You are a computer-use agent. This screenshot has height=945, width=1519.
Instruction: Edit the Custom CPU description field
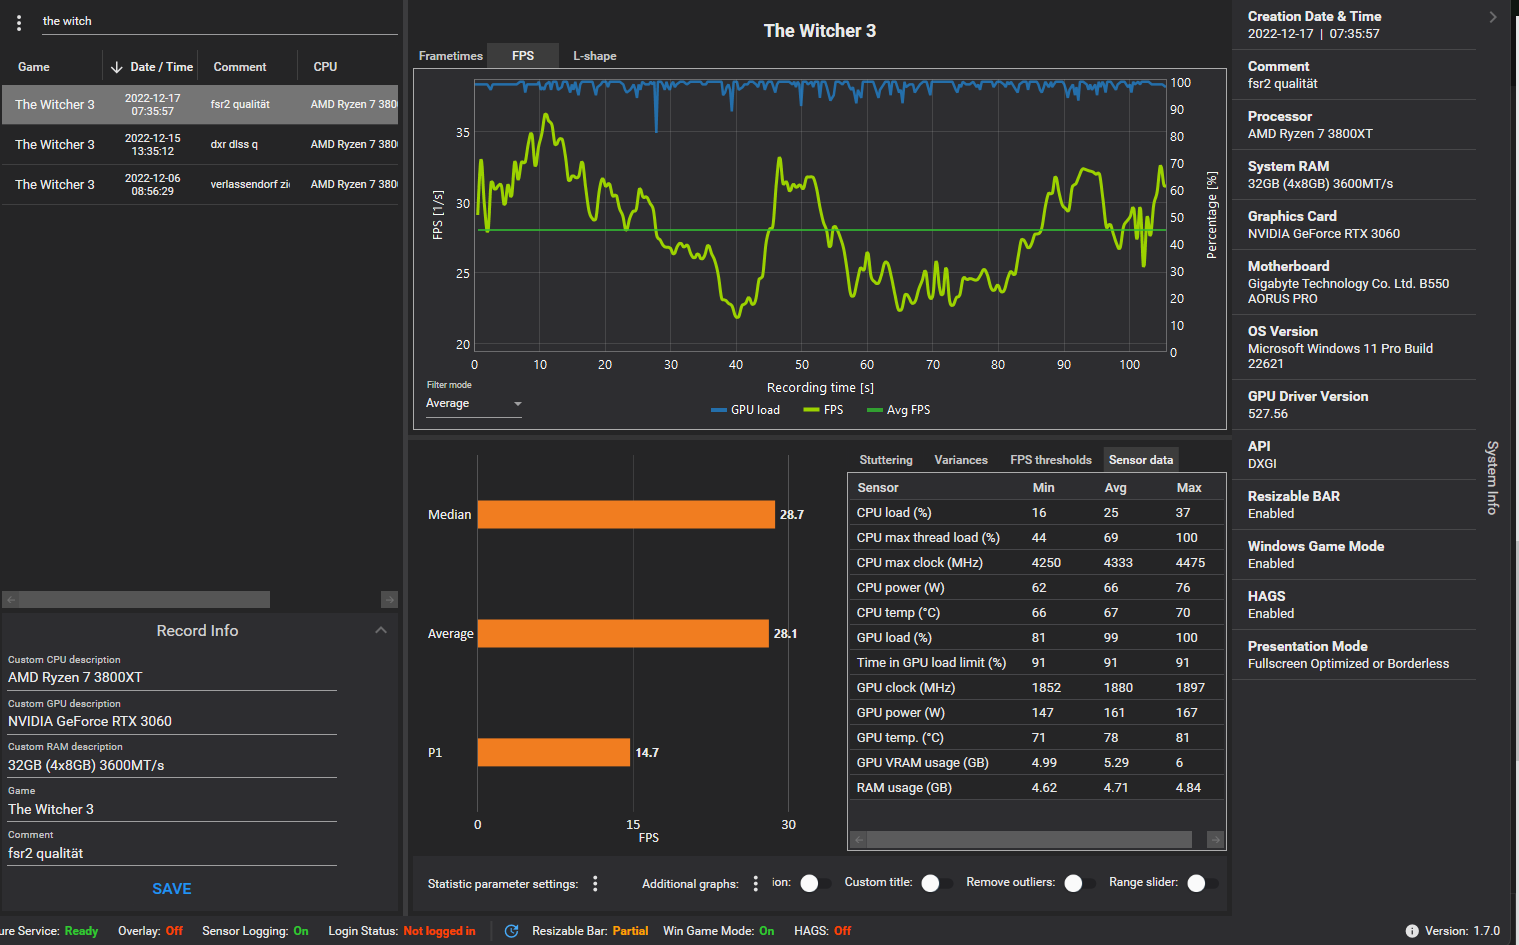(x=172, y=677)
